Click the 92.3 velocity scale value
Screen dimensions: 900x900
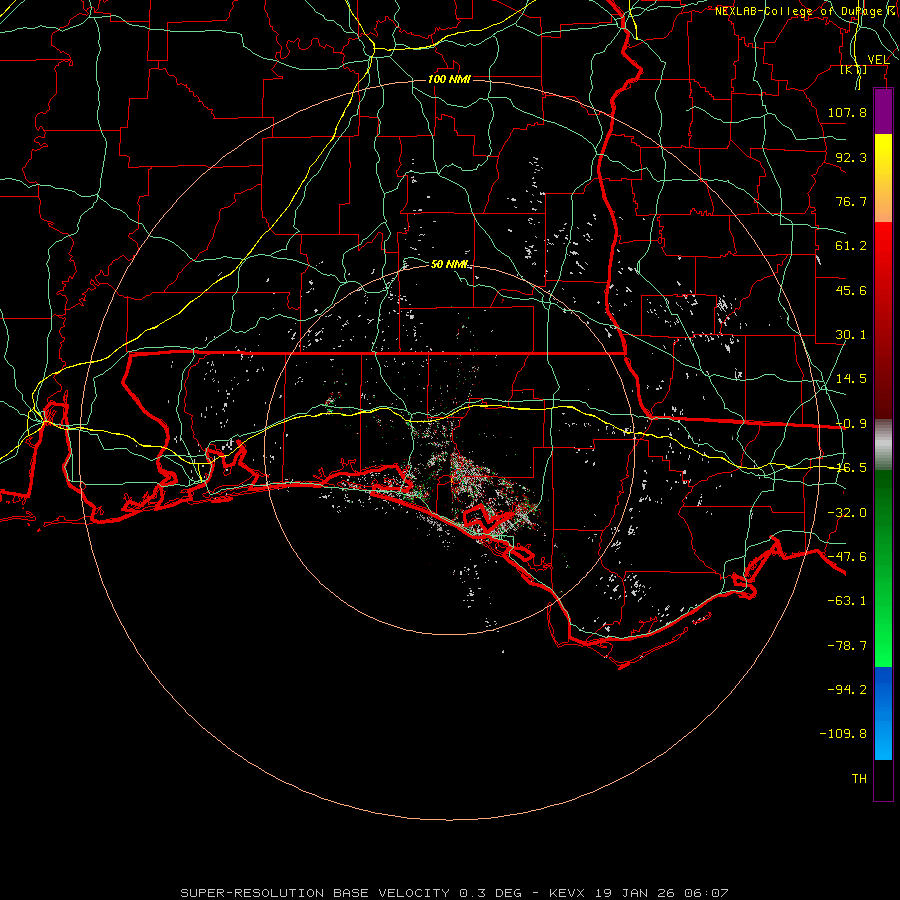tap(851, 157)
